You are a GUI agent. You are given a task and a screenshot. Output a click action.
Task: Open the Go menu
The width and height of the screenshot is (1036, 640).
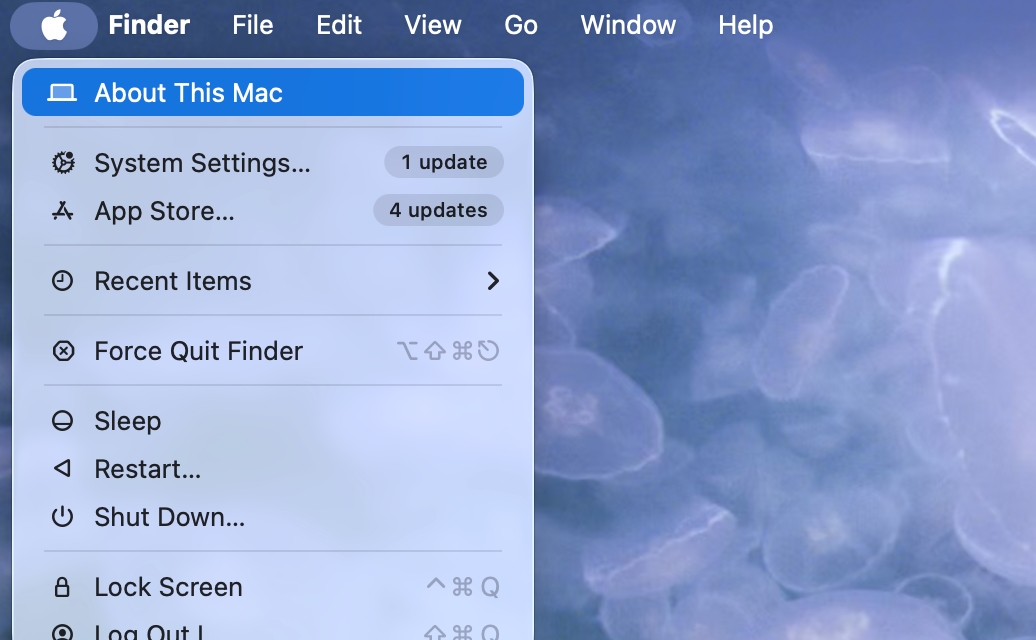521,26
